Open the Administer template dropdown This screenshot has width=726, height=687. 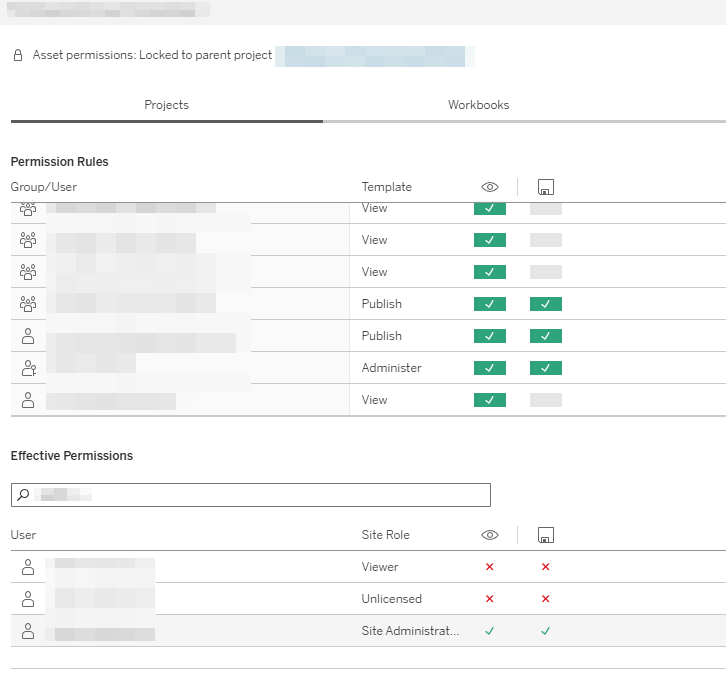[x=391, y=368]
